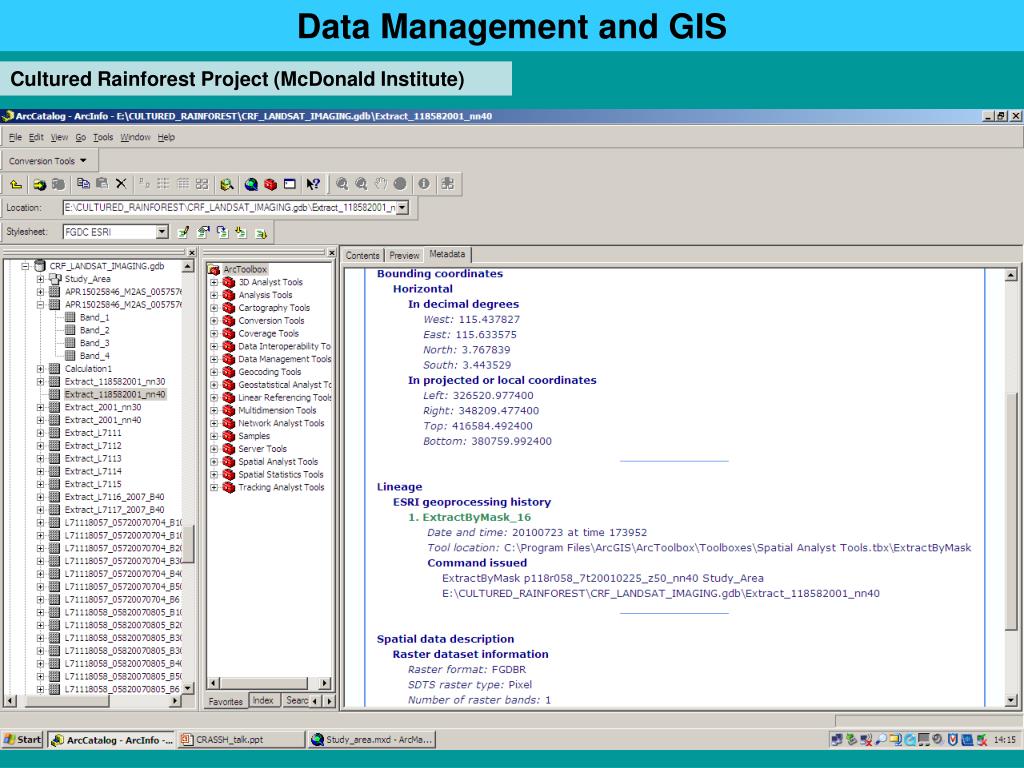Open the Stylesheet FGDC ESRI dropdown
Screen dimensions: 1024x768
(x=162, y=232)
